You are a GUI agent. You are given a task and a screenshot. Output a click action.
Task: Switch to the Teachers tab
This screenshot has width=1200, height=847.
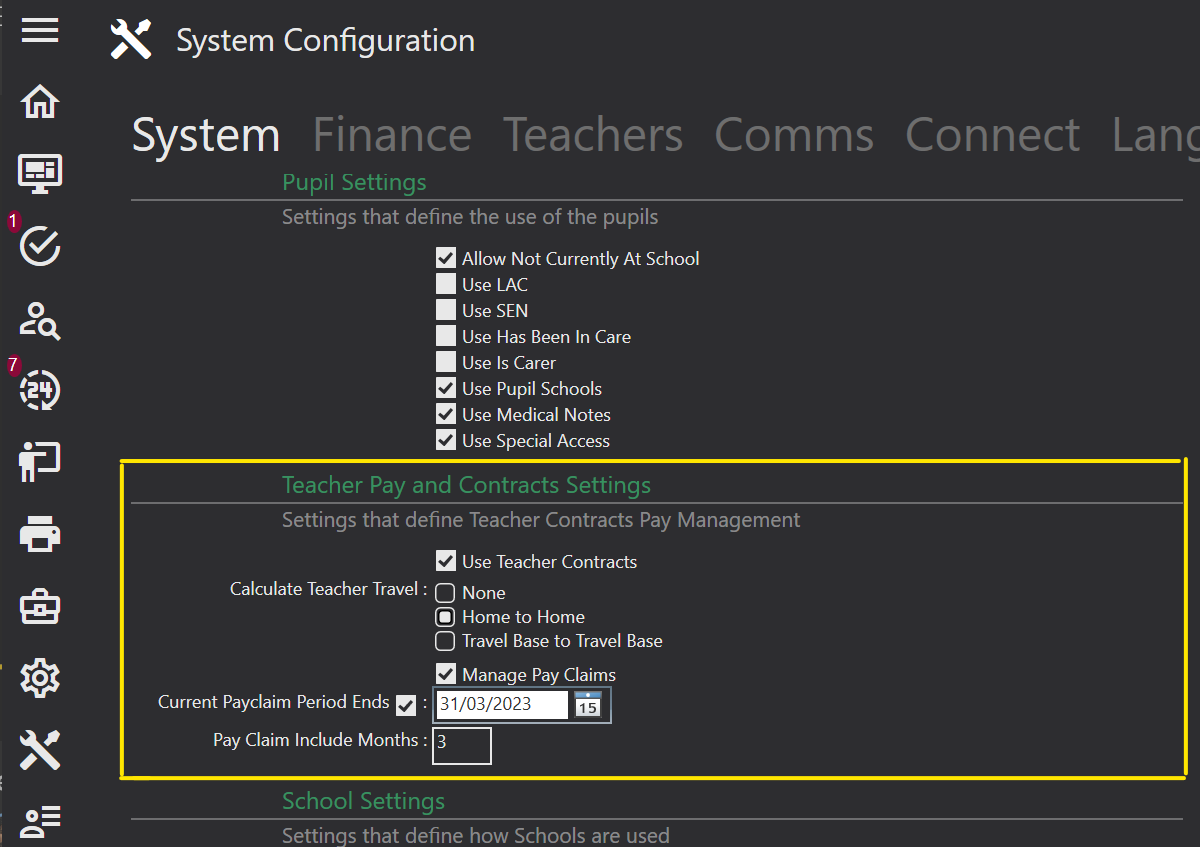593,135
